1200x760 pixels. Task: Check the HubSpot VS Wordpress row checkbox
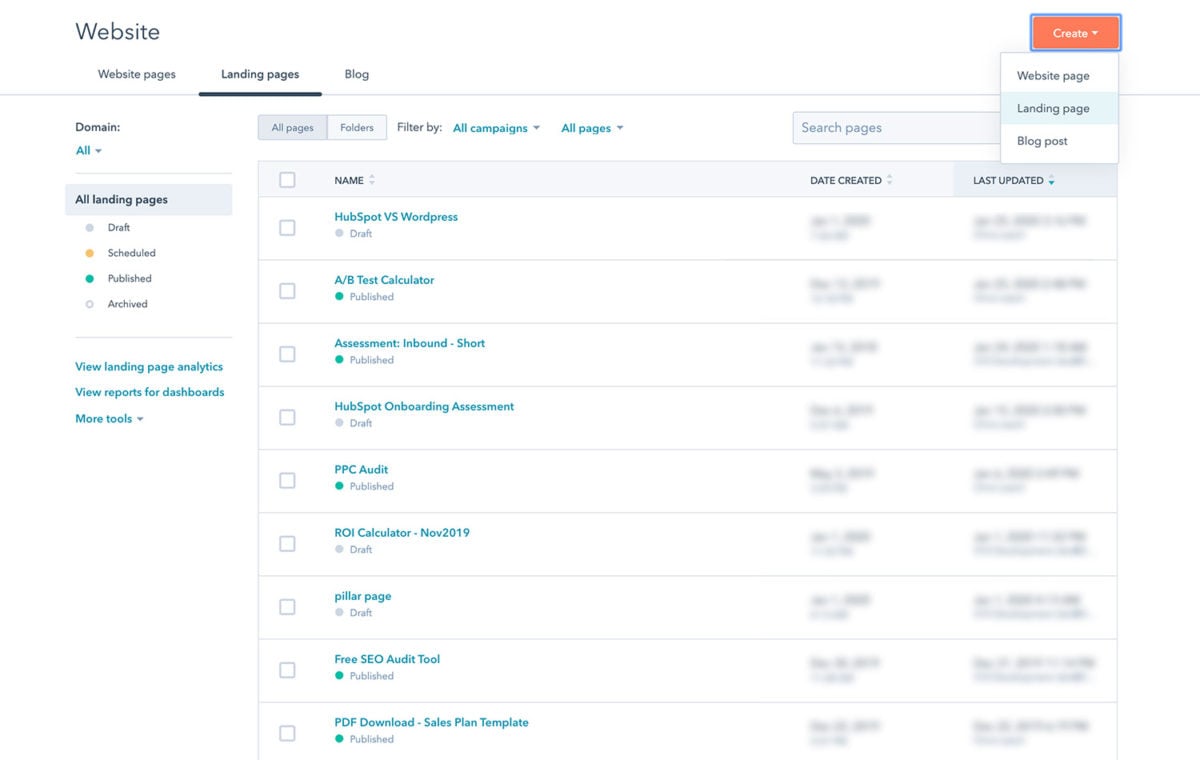pos(287,228)
